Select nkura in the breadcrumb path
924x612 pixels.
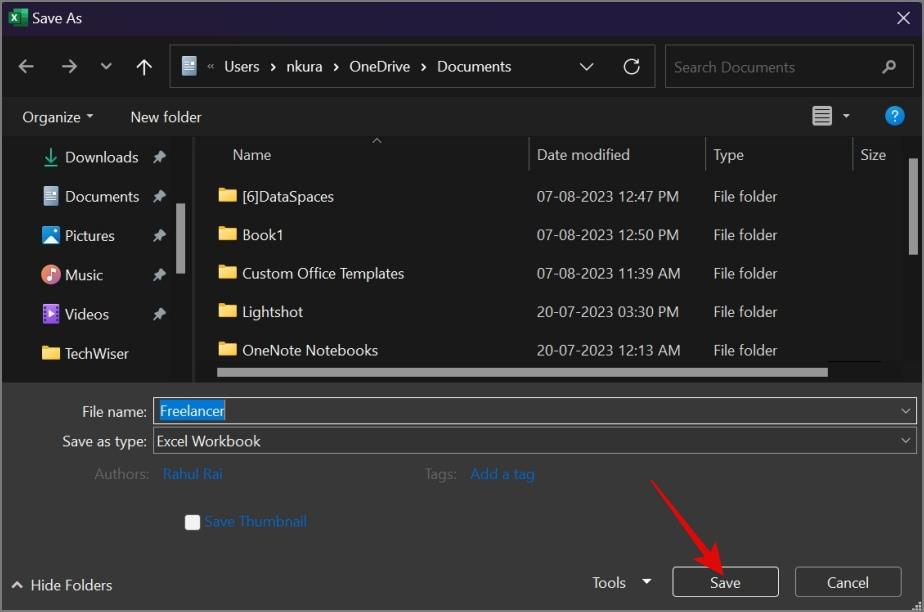(x=304, y=67)
